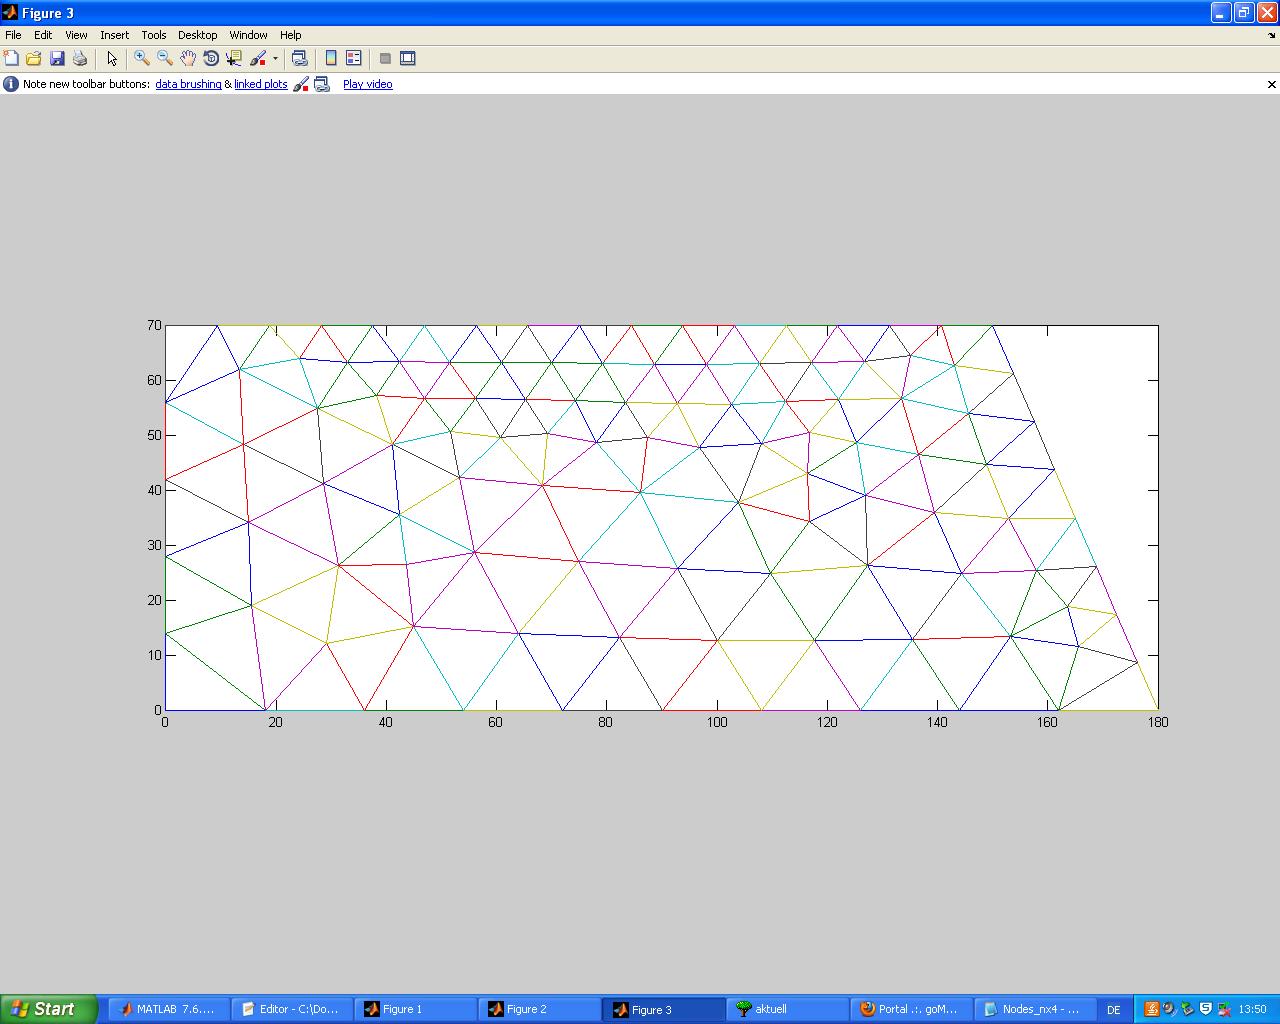Click the Windows Start button
This screenshot has width=1280, height=1024.
click(x=48, y=1009)
